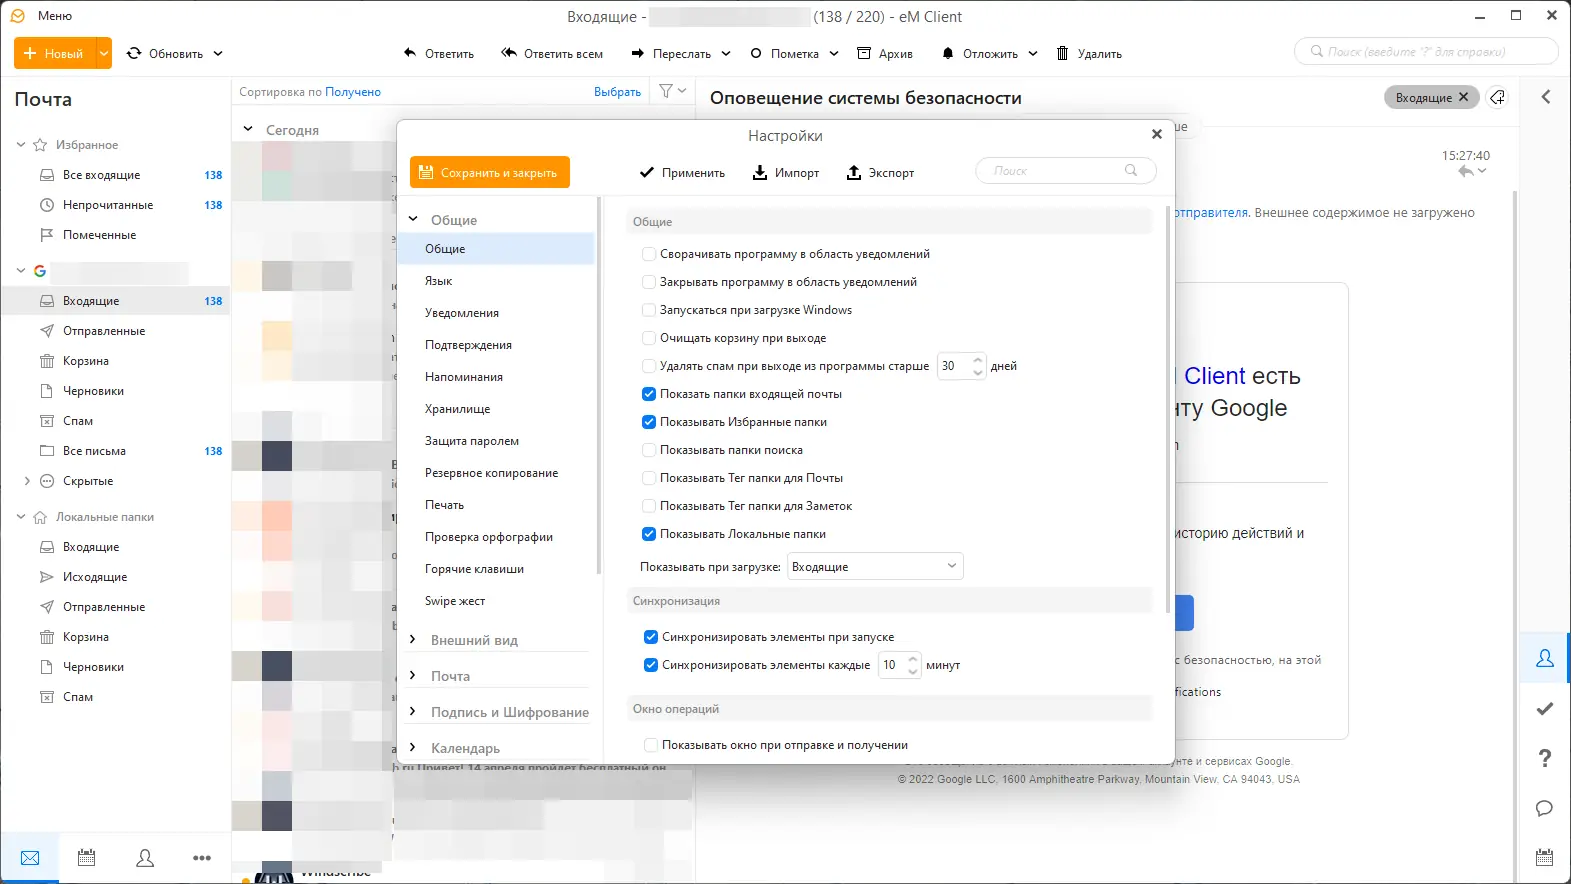Check Очищать корзину при выходе
This screenshot has height=884, width=1571.
tap(649, 338)
